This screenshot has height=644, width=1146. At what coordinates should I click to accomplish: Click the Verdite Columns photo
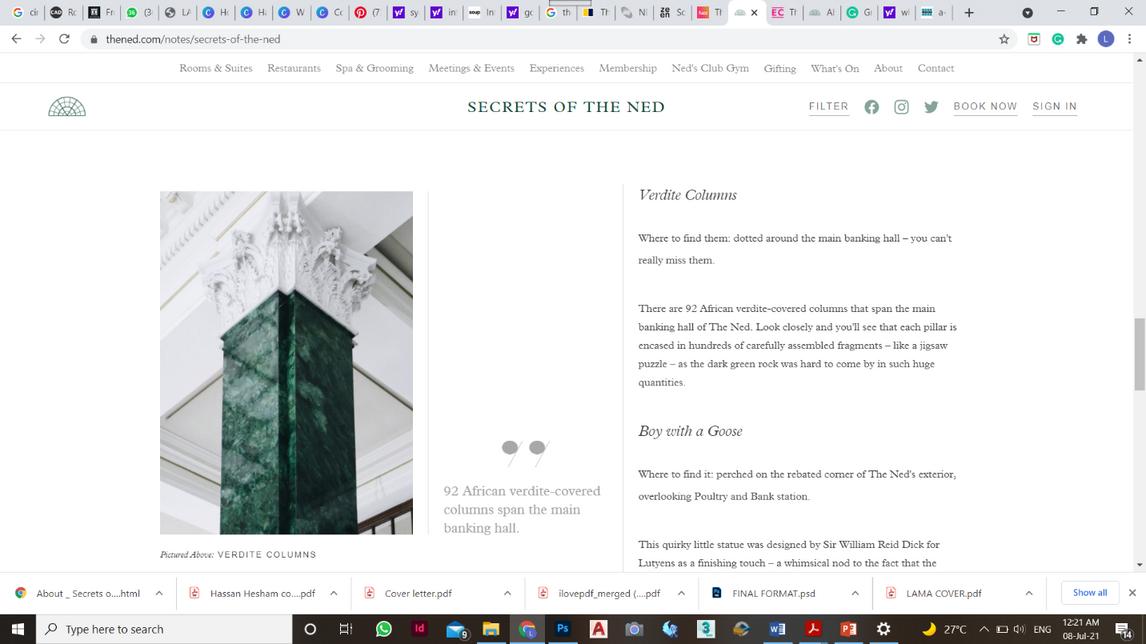(286, 363)
